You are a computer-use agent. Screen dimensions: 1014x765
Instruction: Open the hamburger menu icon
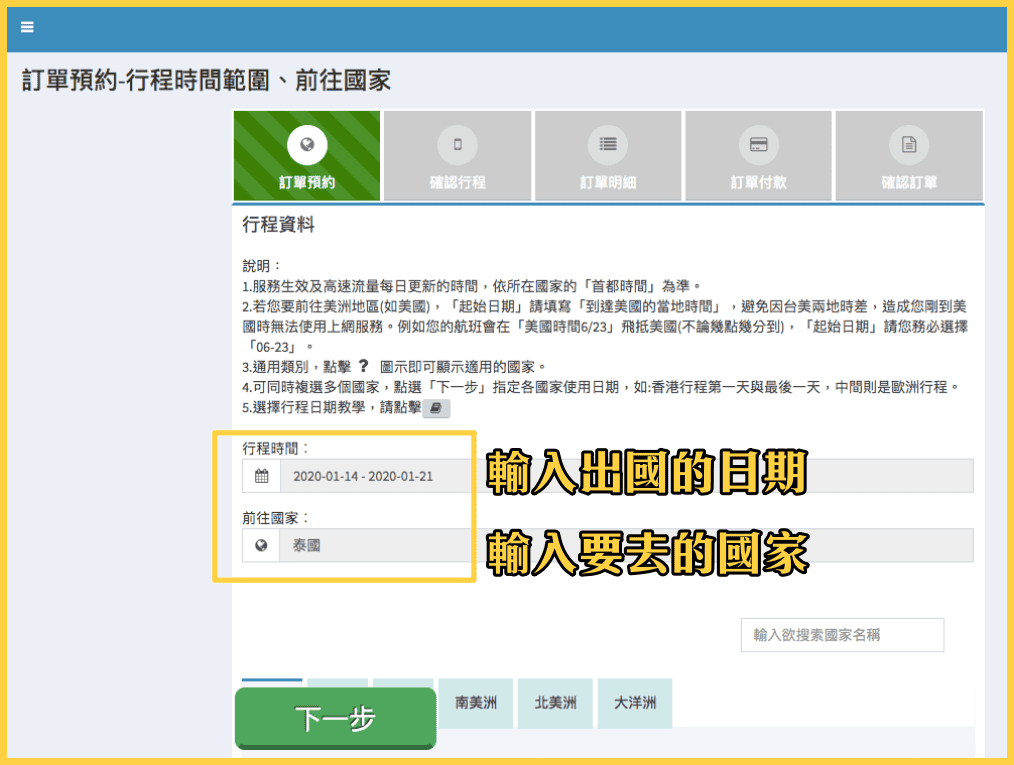[27, 27]
